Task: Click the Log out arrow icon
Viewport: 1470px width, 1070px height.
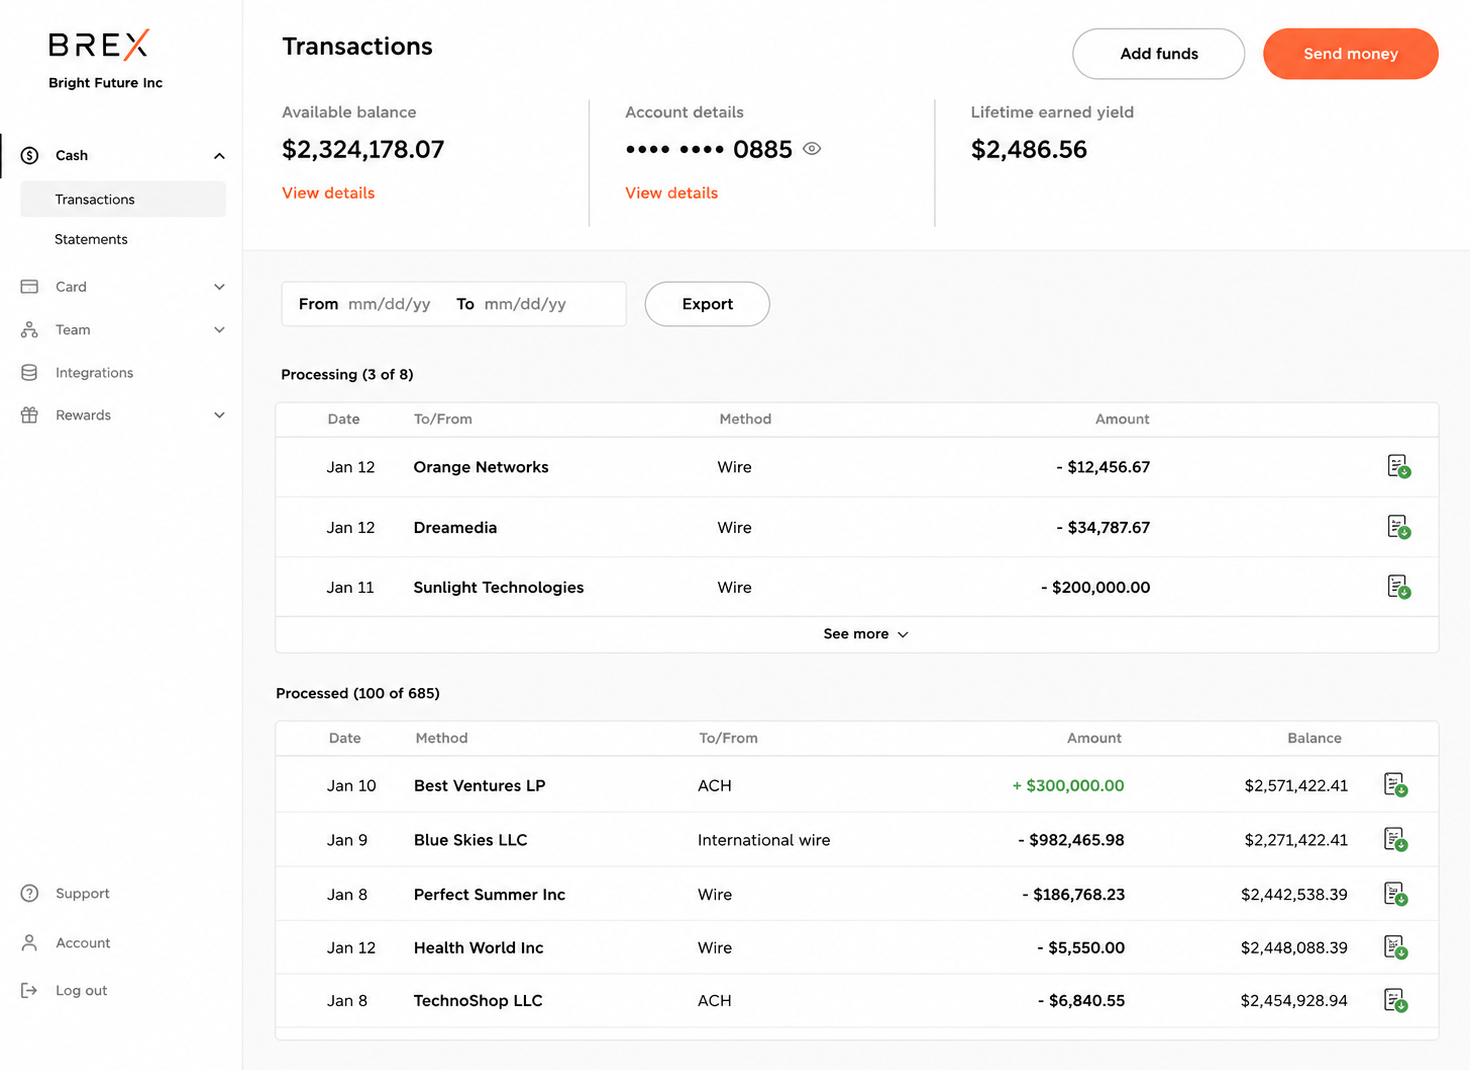Action: 30,991
